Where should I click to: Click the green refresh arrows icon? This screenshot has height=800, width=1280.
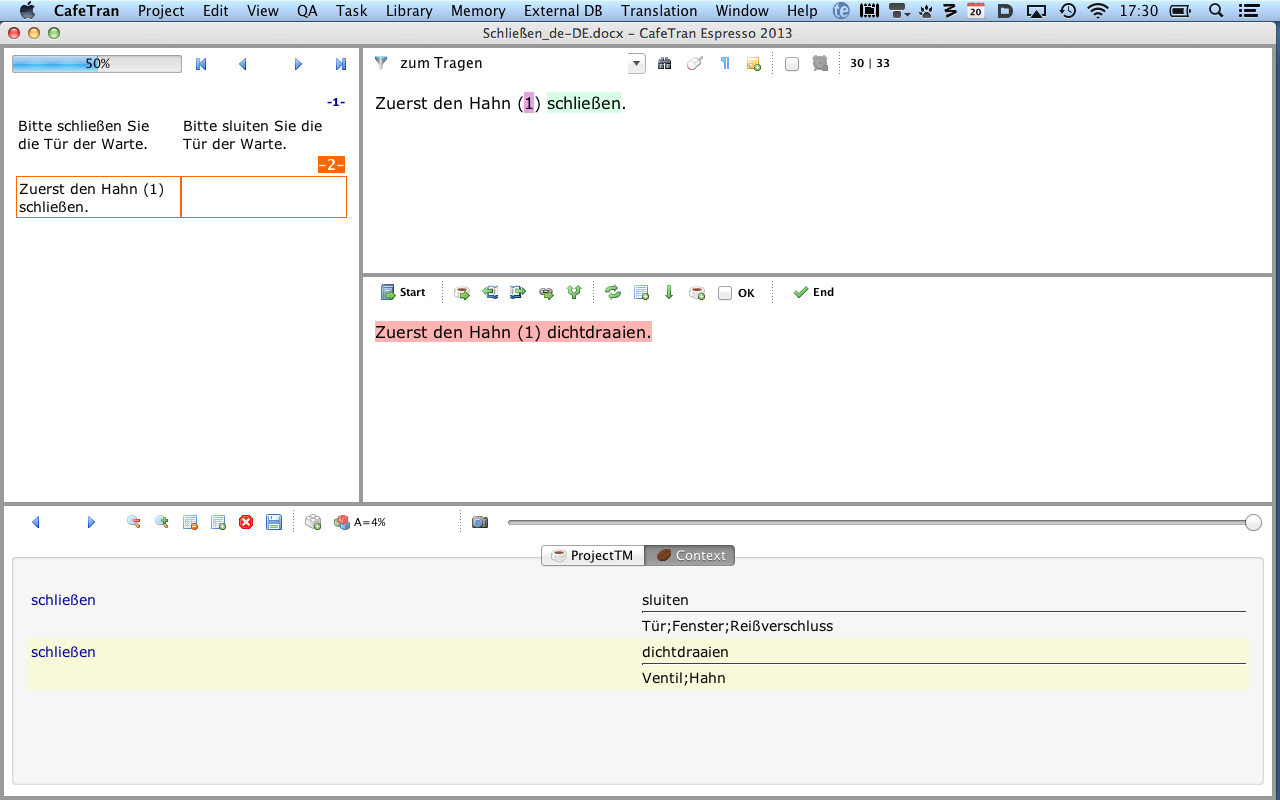click(x=613, y=293)
